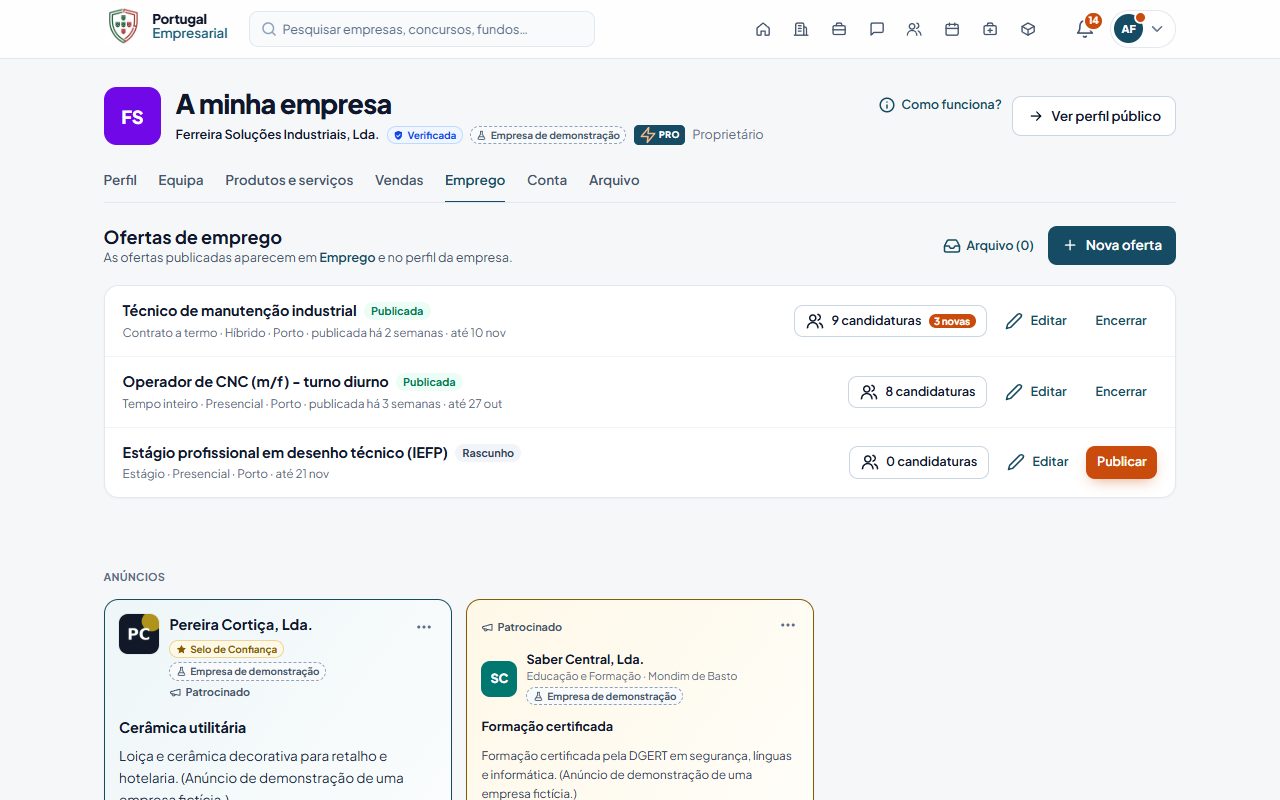View the 8 candidaturas for Operador de CNC
Viewport: 1280px width, 800px height.
pyautogui.click(x=917, y=392)
